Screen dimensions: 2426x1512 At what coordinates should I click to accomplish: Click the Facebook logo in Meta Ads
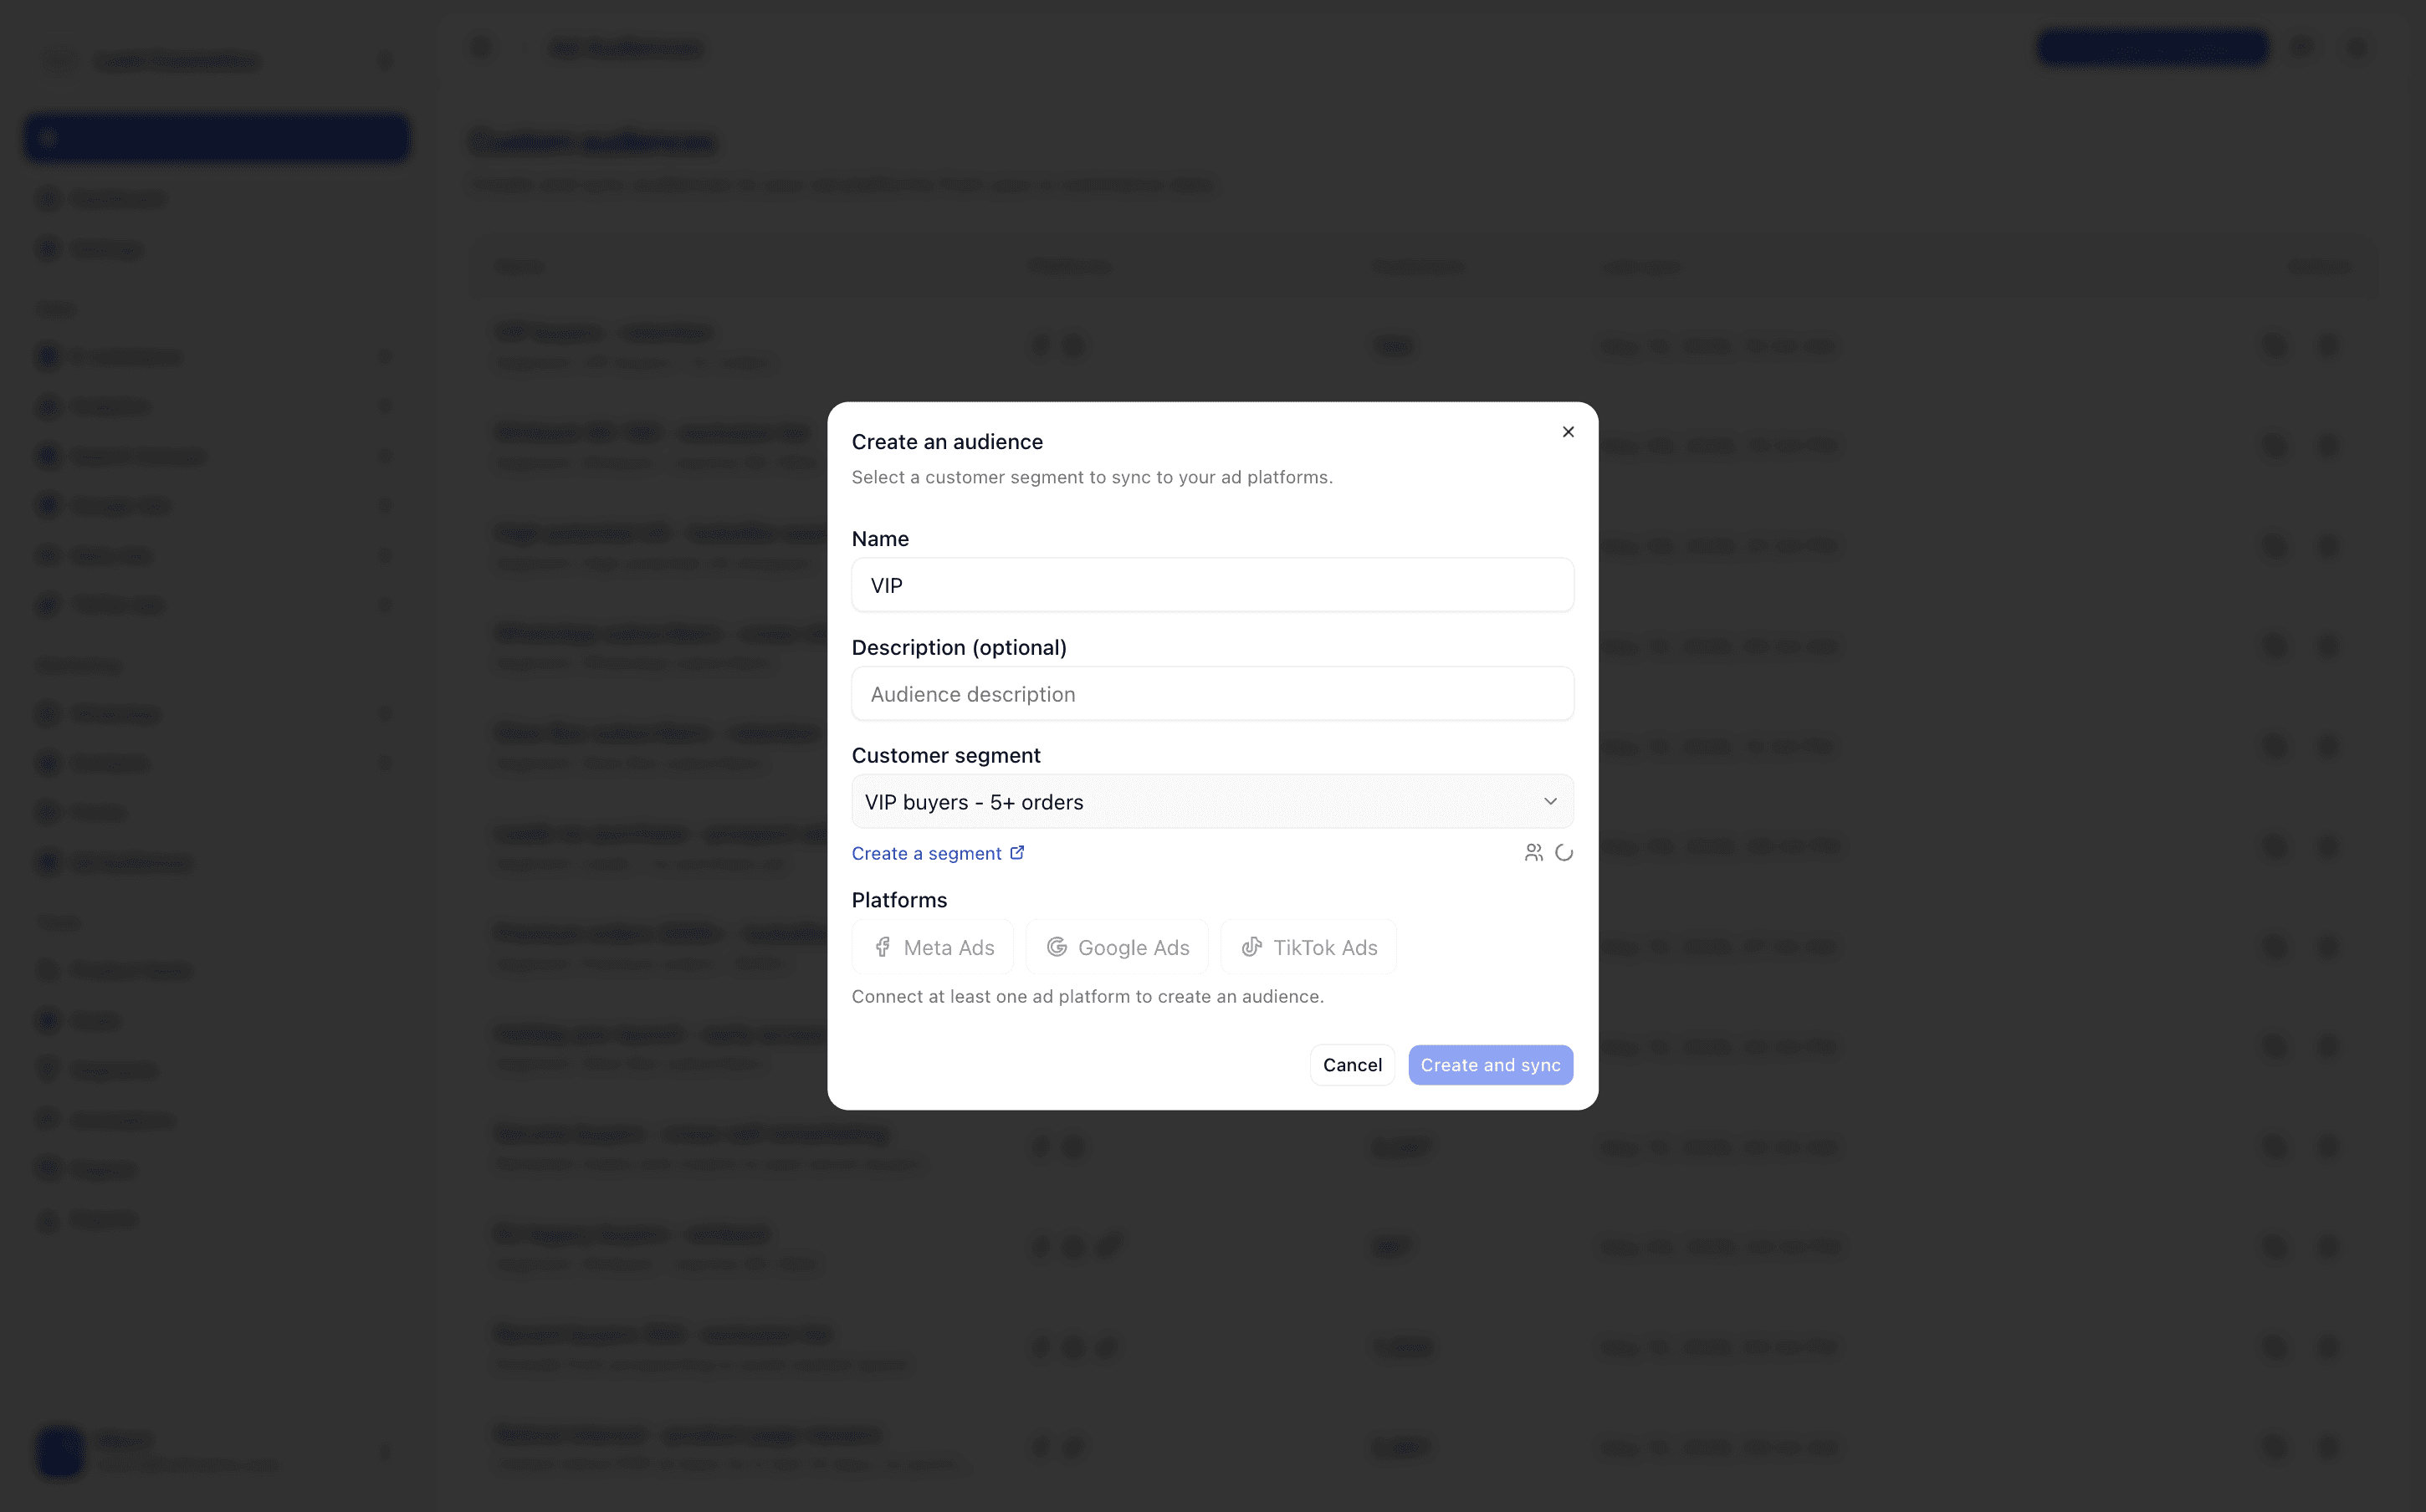click(882, 947)
